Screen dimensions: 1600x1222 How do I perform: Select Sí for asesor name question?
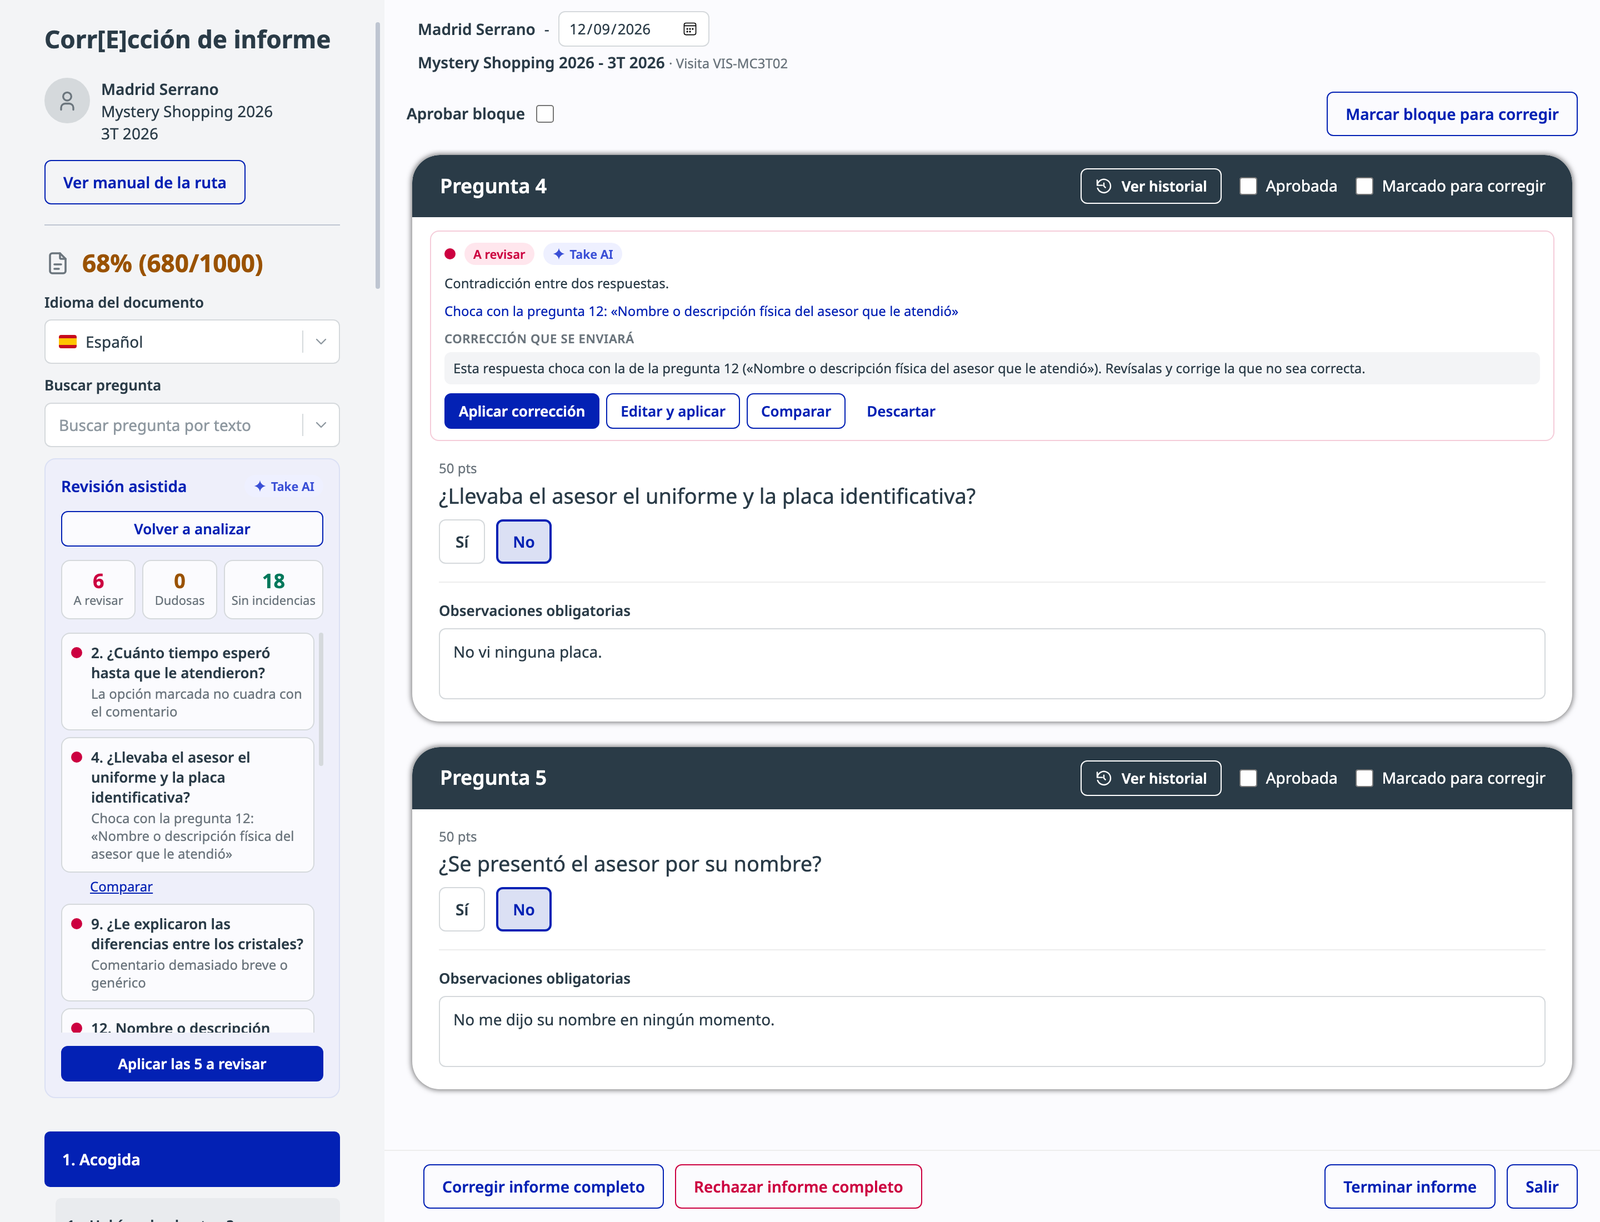click(x=462, y=910)
